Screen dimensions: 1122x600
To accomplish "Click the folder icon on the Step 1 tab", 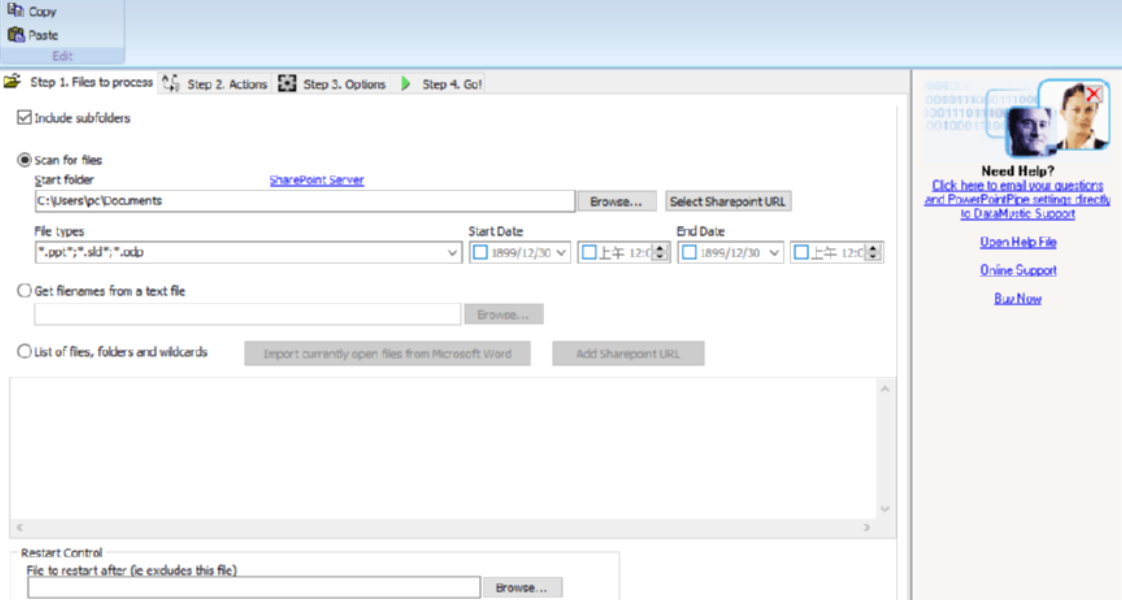I will [12, 82].
